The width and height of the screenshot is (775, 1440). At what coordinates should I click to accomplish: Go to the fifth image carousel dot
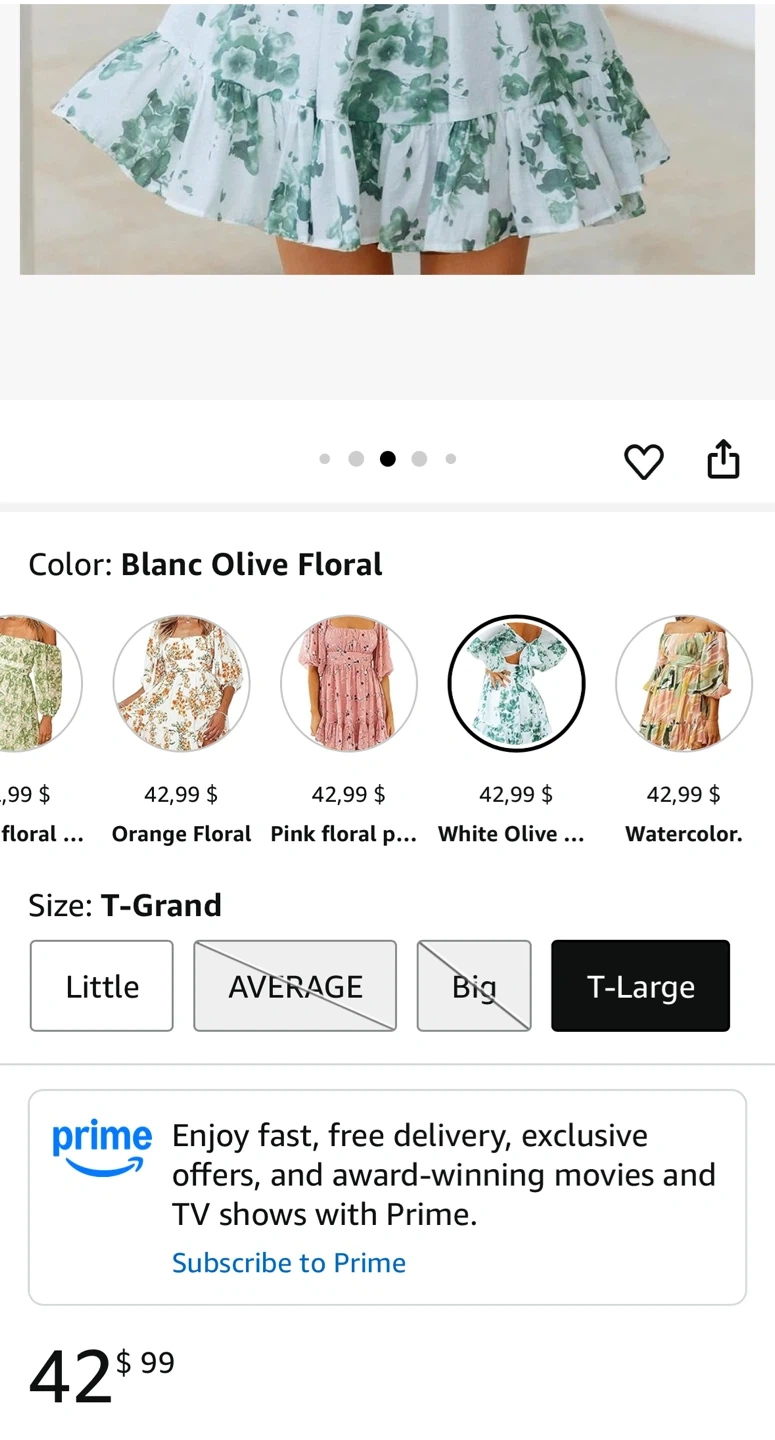point(451,459)
